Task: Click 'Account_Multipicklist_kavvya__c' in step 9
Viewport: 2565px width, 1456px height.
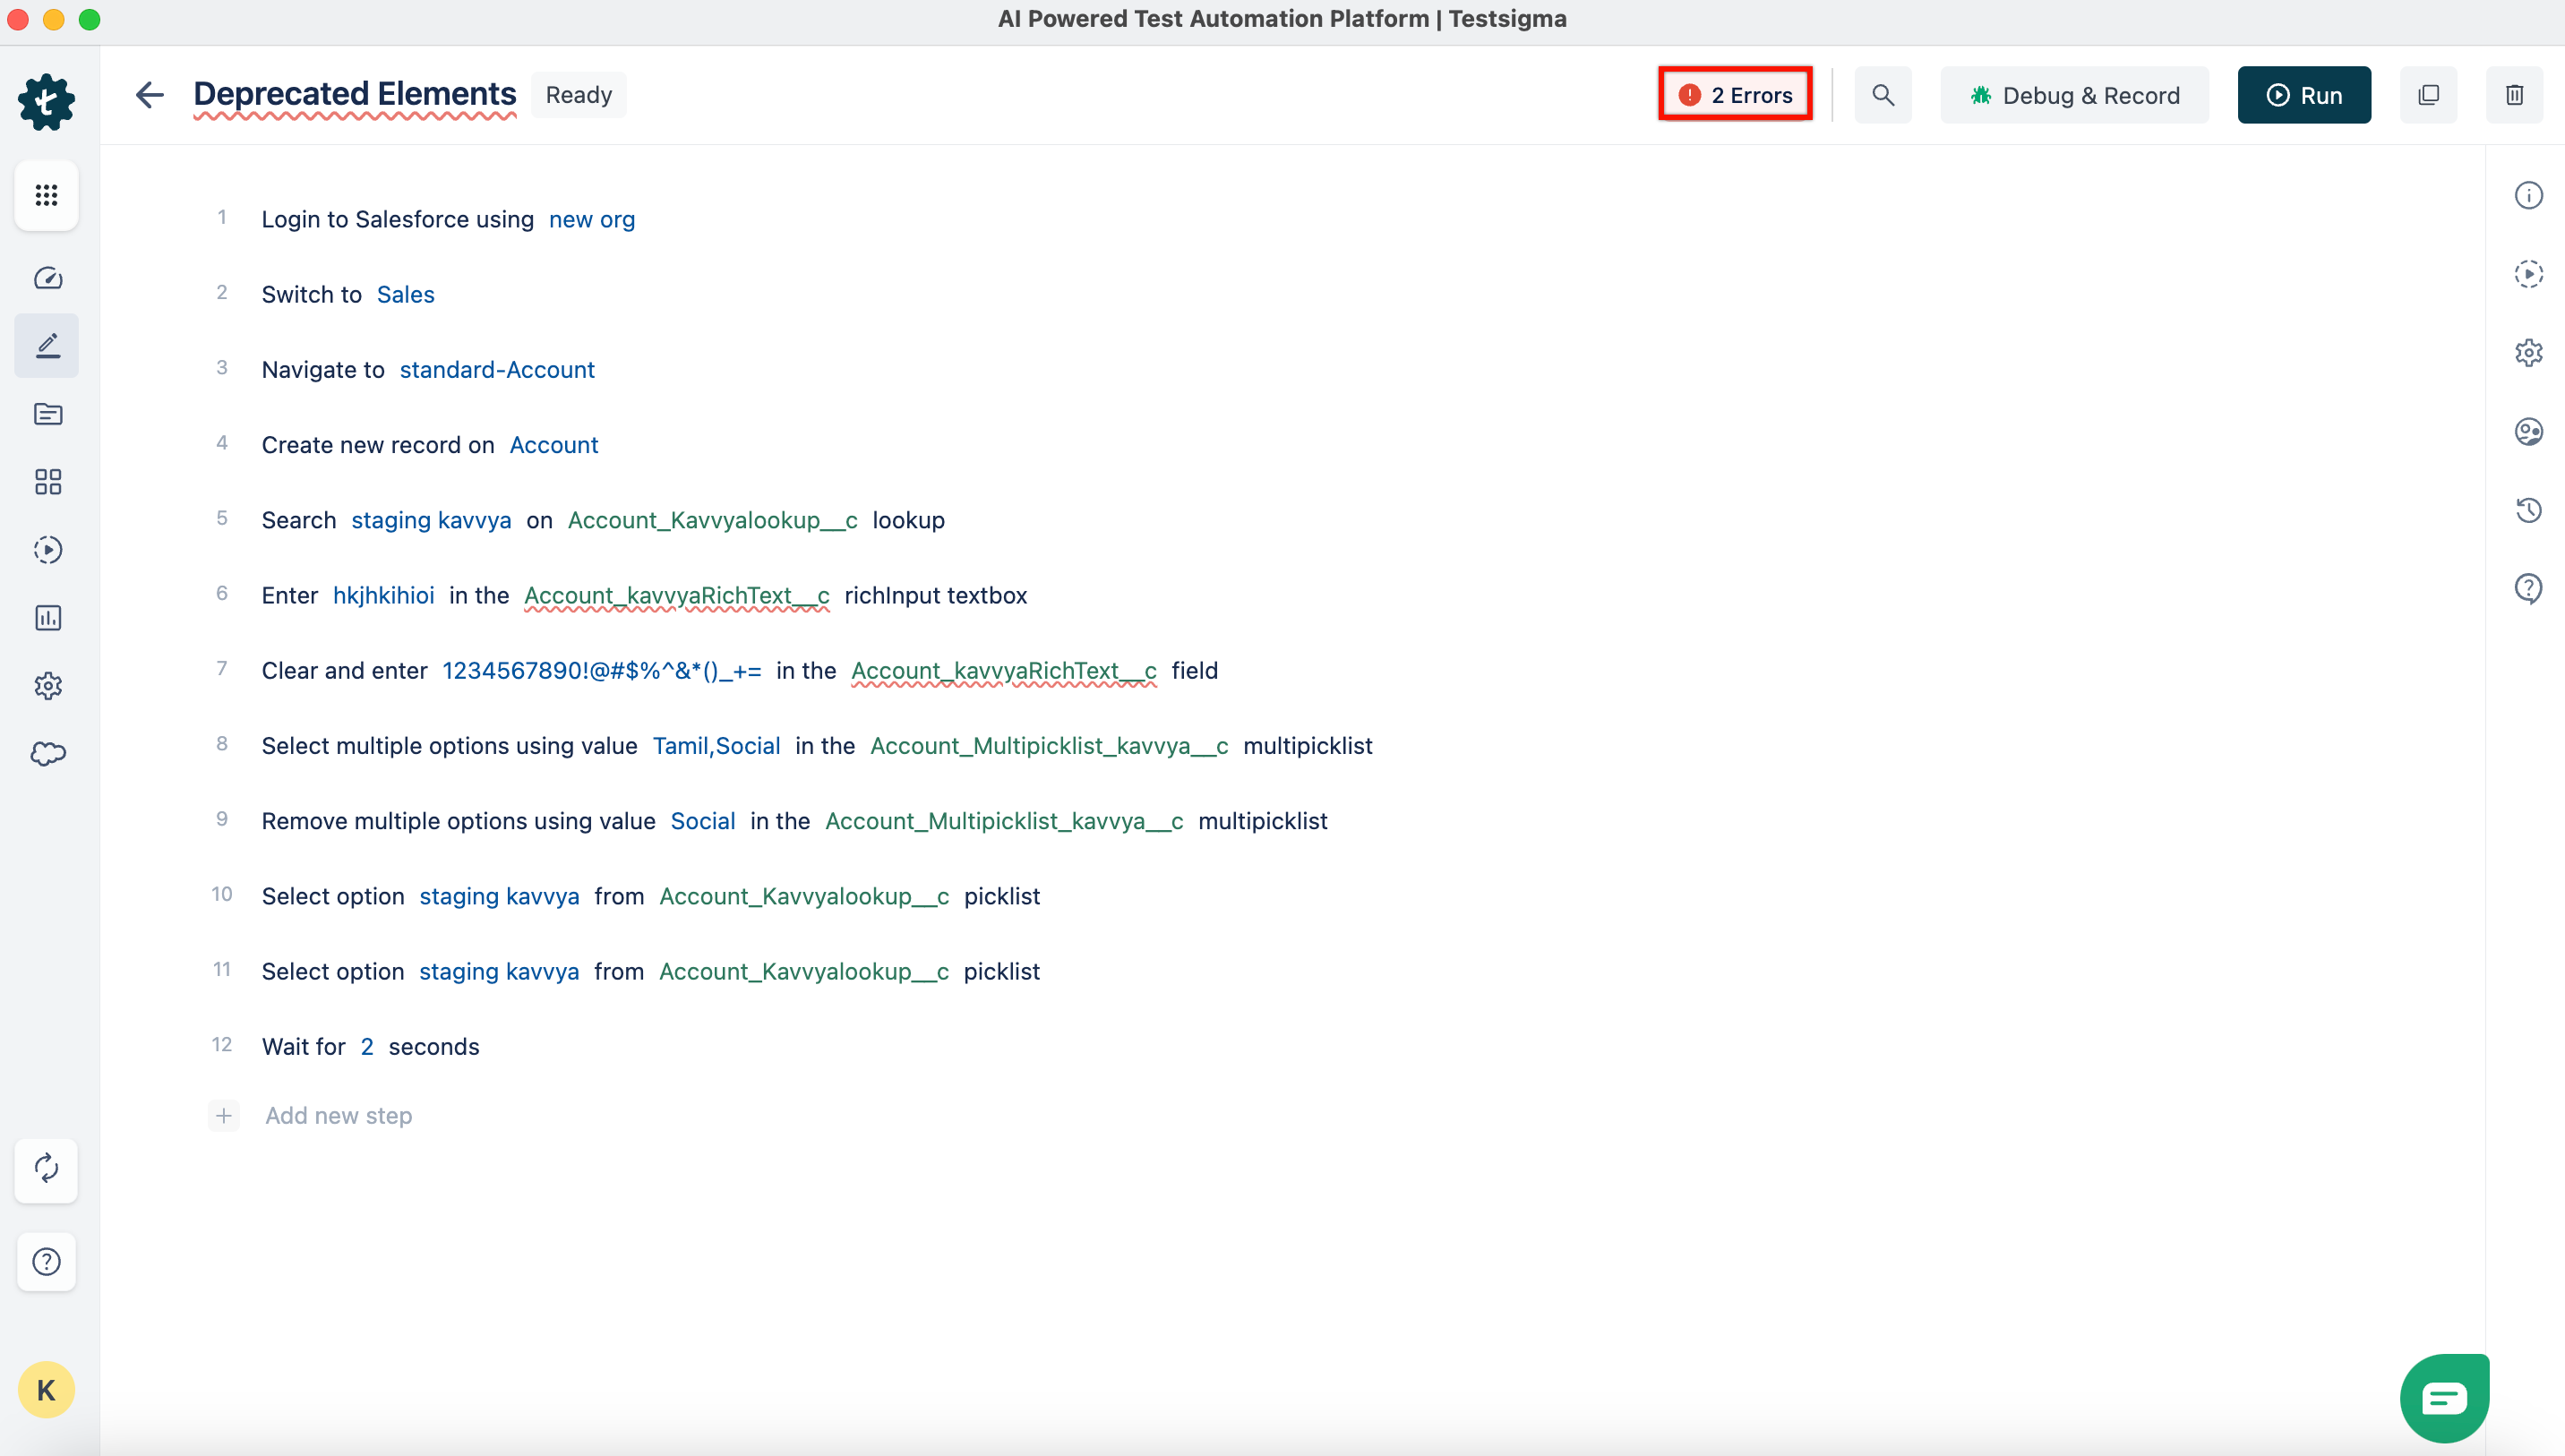Action: [1004, 821]
